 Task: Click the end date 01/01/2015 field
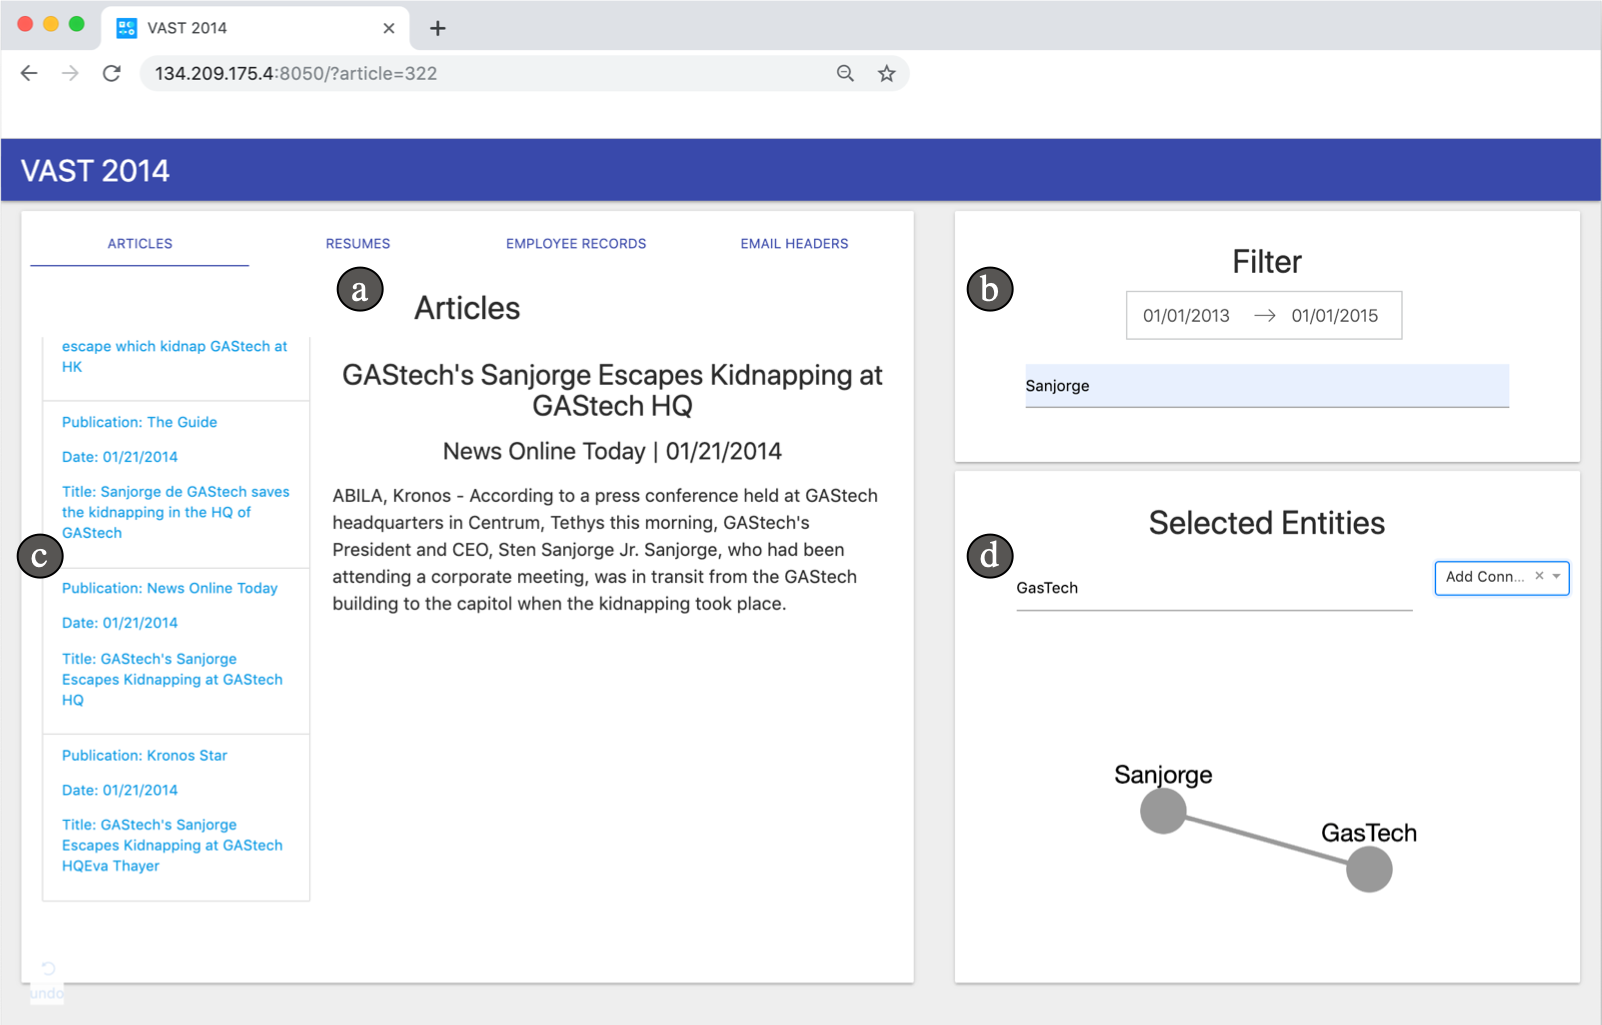click(x=1334, y=316)
